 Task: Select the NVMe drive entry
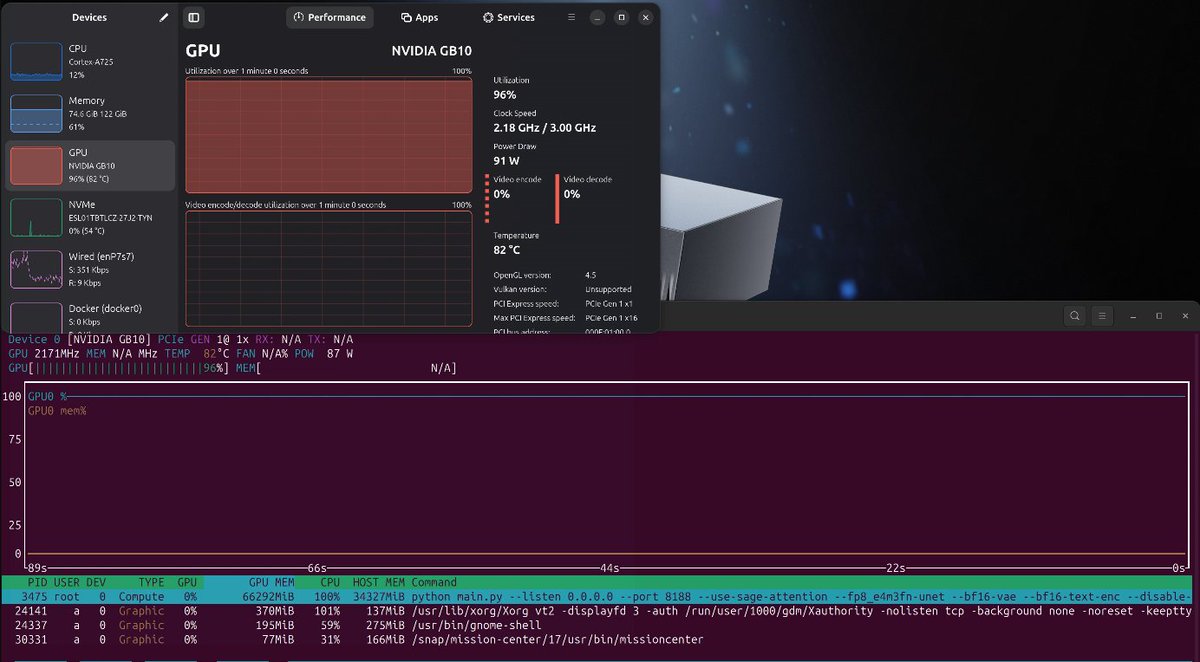(91, 217)
